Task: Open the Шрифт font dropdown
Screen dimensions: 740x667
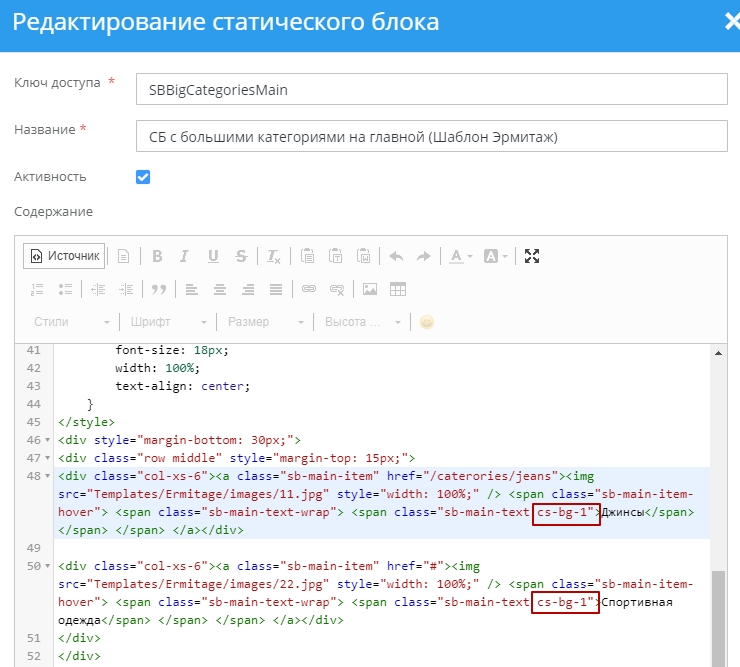Action: click(169, 322)
